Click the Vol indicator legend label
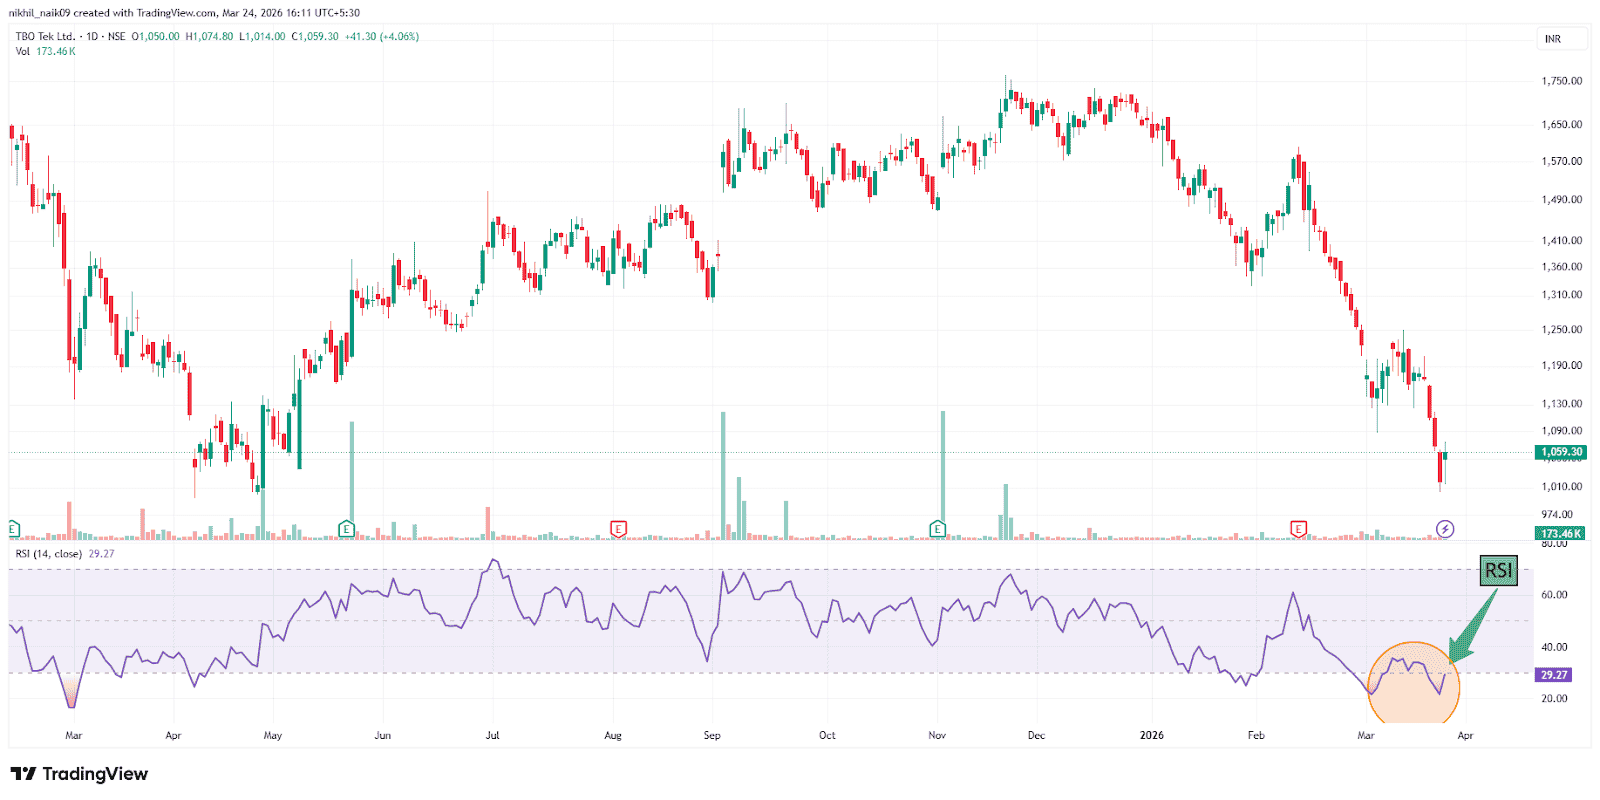Image resolution: width=1600 pixels, height=800 pixels. point(22,51)
